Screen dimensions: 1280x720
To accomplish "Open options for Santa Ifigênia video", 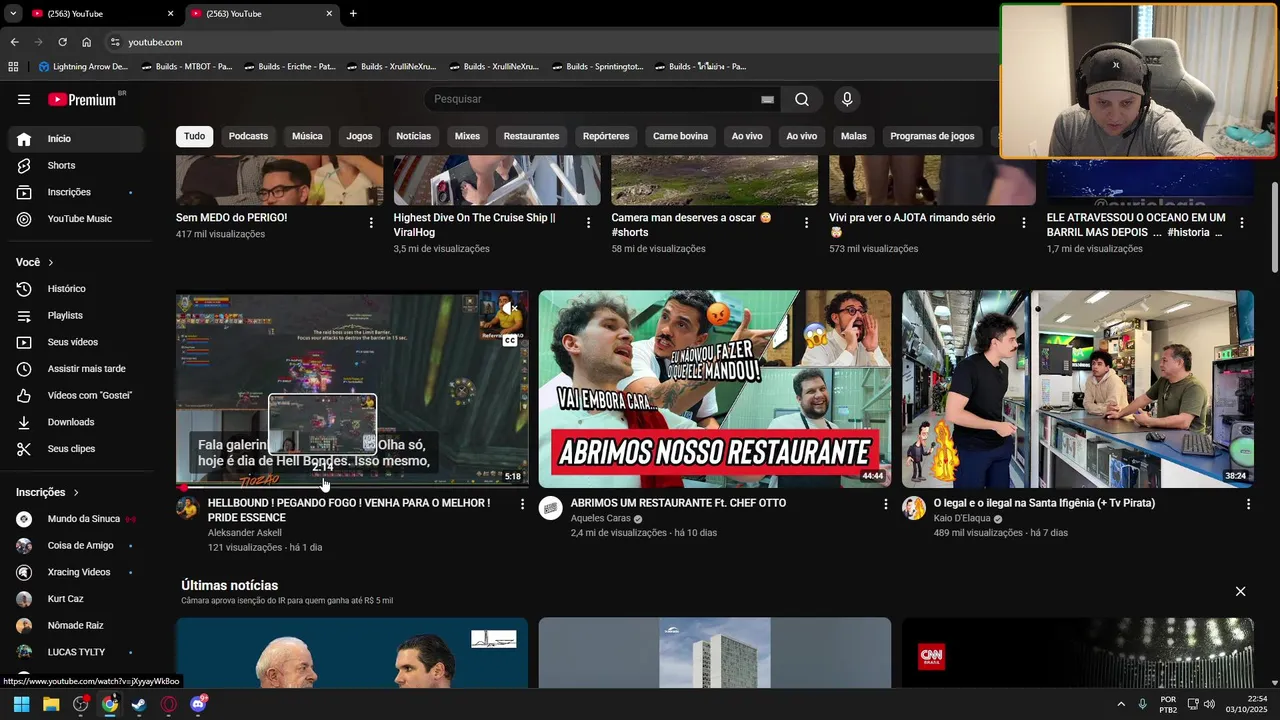I will click(1248, 504).
